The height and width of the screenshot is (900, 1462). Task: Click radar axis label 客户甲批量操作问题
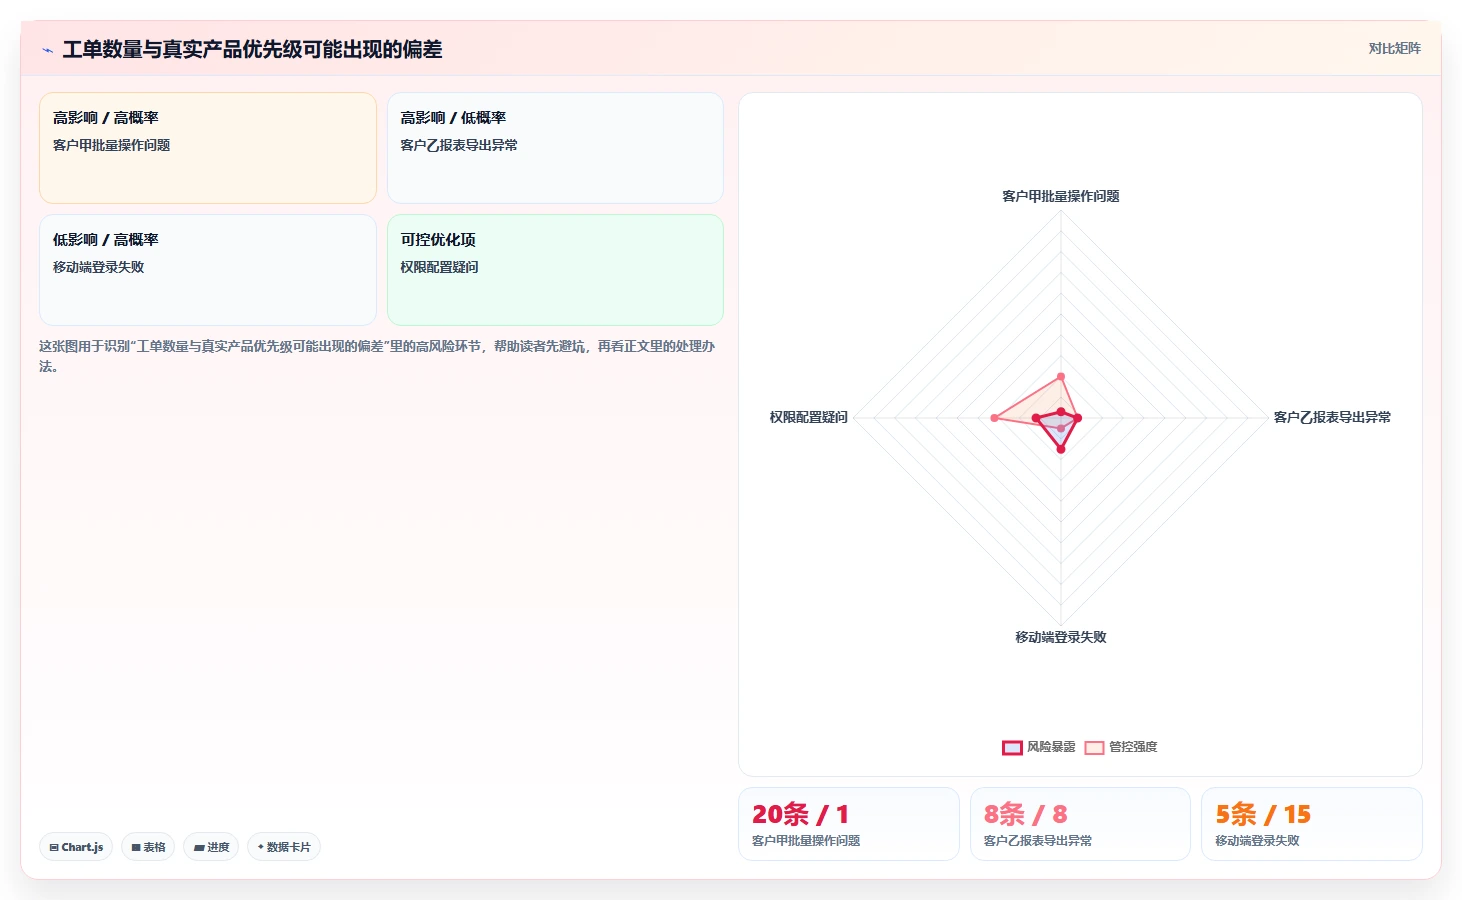click(x=1061, y=196)
